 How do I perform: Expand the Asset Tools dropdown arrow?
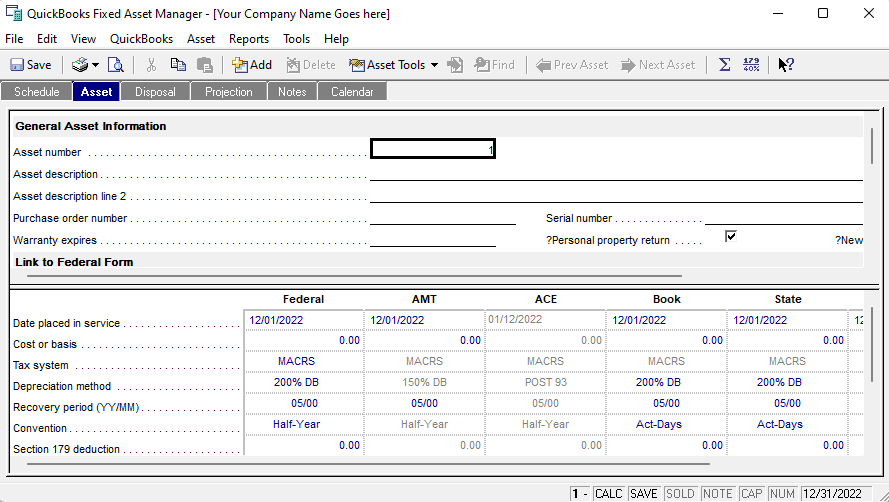click(x=434, y=65)
